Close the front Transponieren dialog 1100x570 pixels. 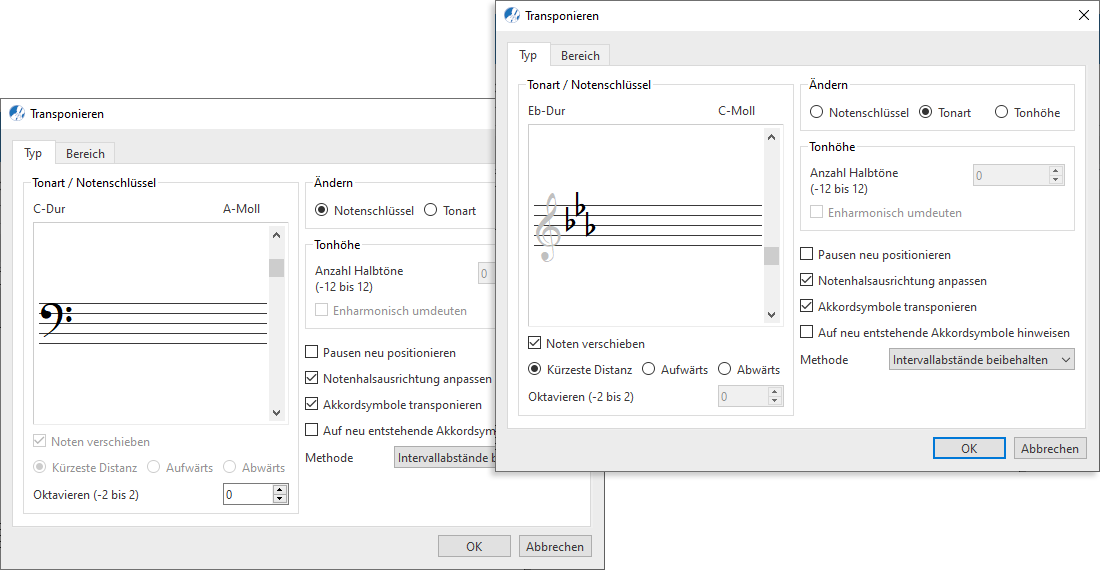pyautogui.click(x=1083, y=15)
